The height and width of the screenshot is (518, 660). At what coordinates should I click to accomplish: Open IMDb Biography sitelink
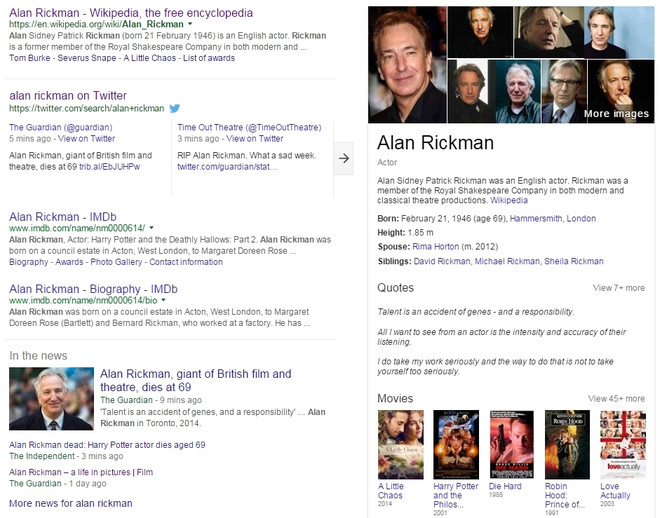click(29, 262)
